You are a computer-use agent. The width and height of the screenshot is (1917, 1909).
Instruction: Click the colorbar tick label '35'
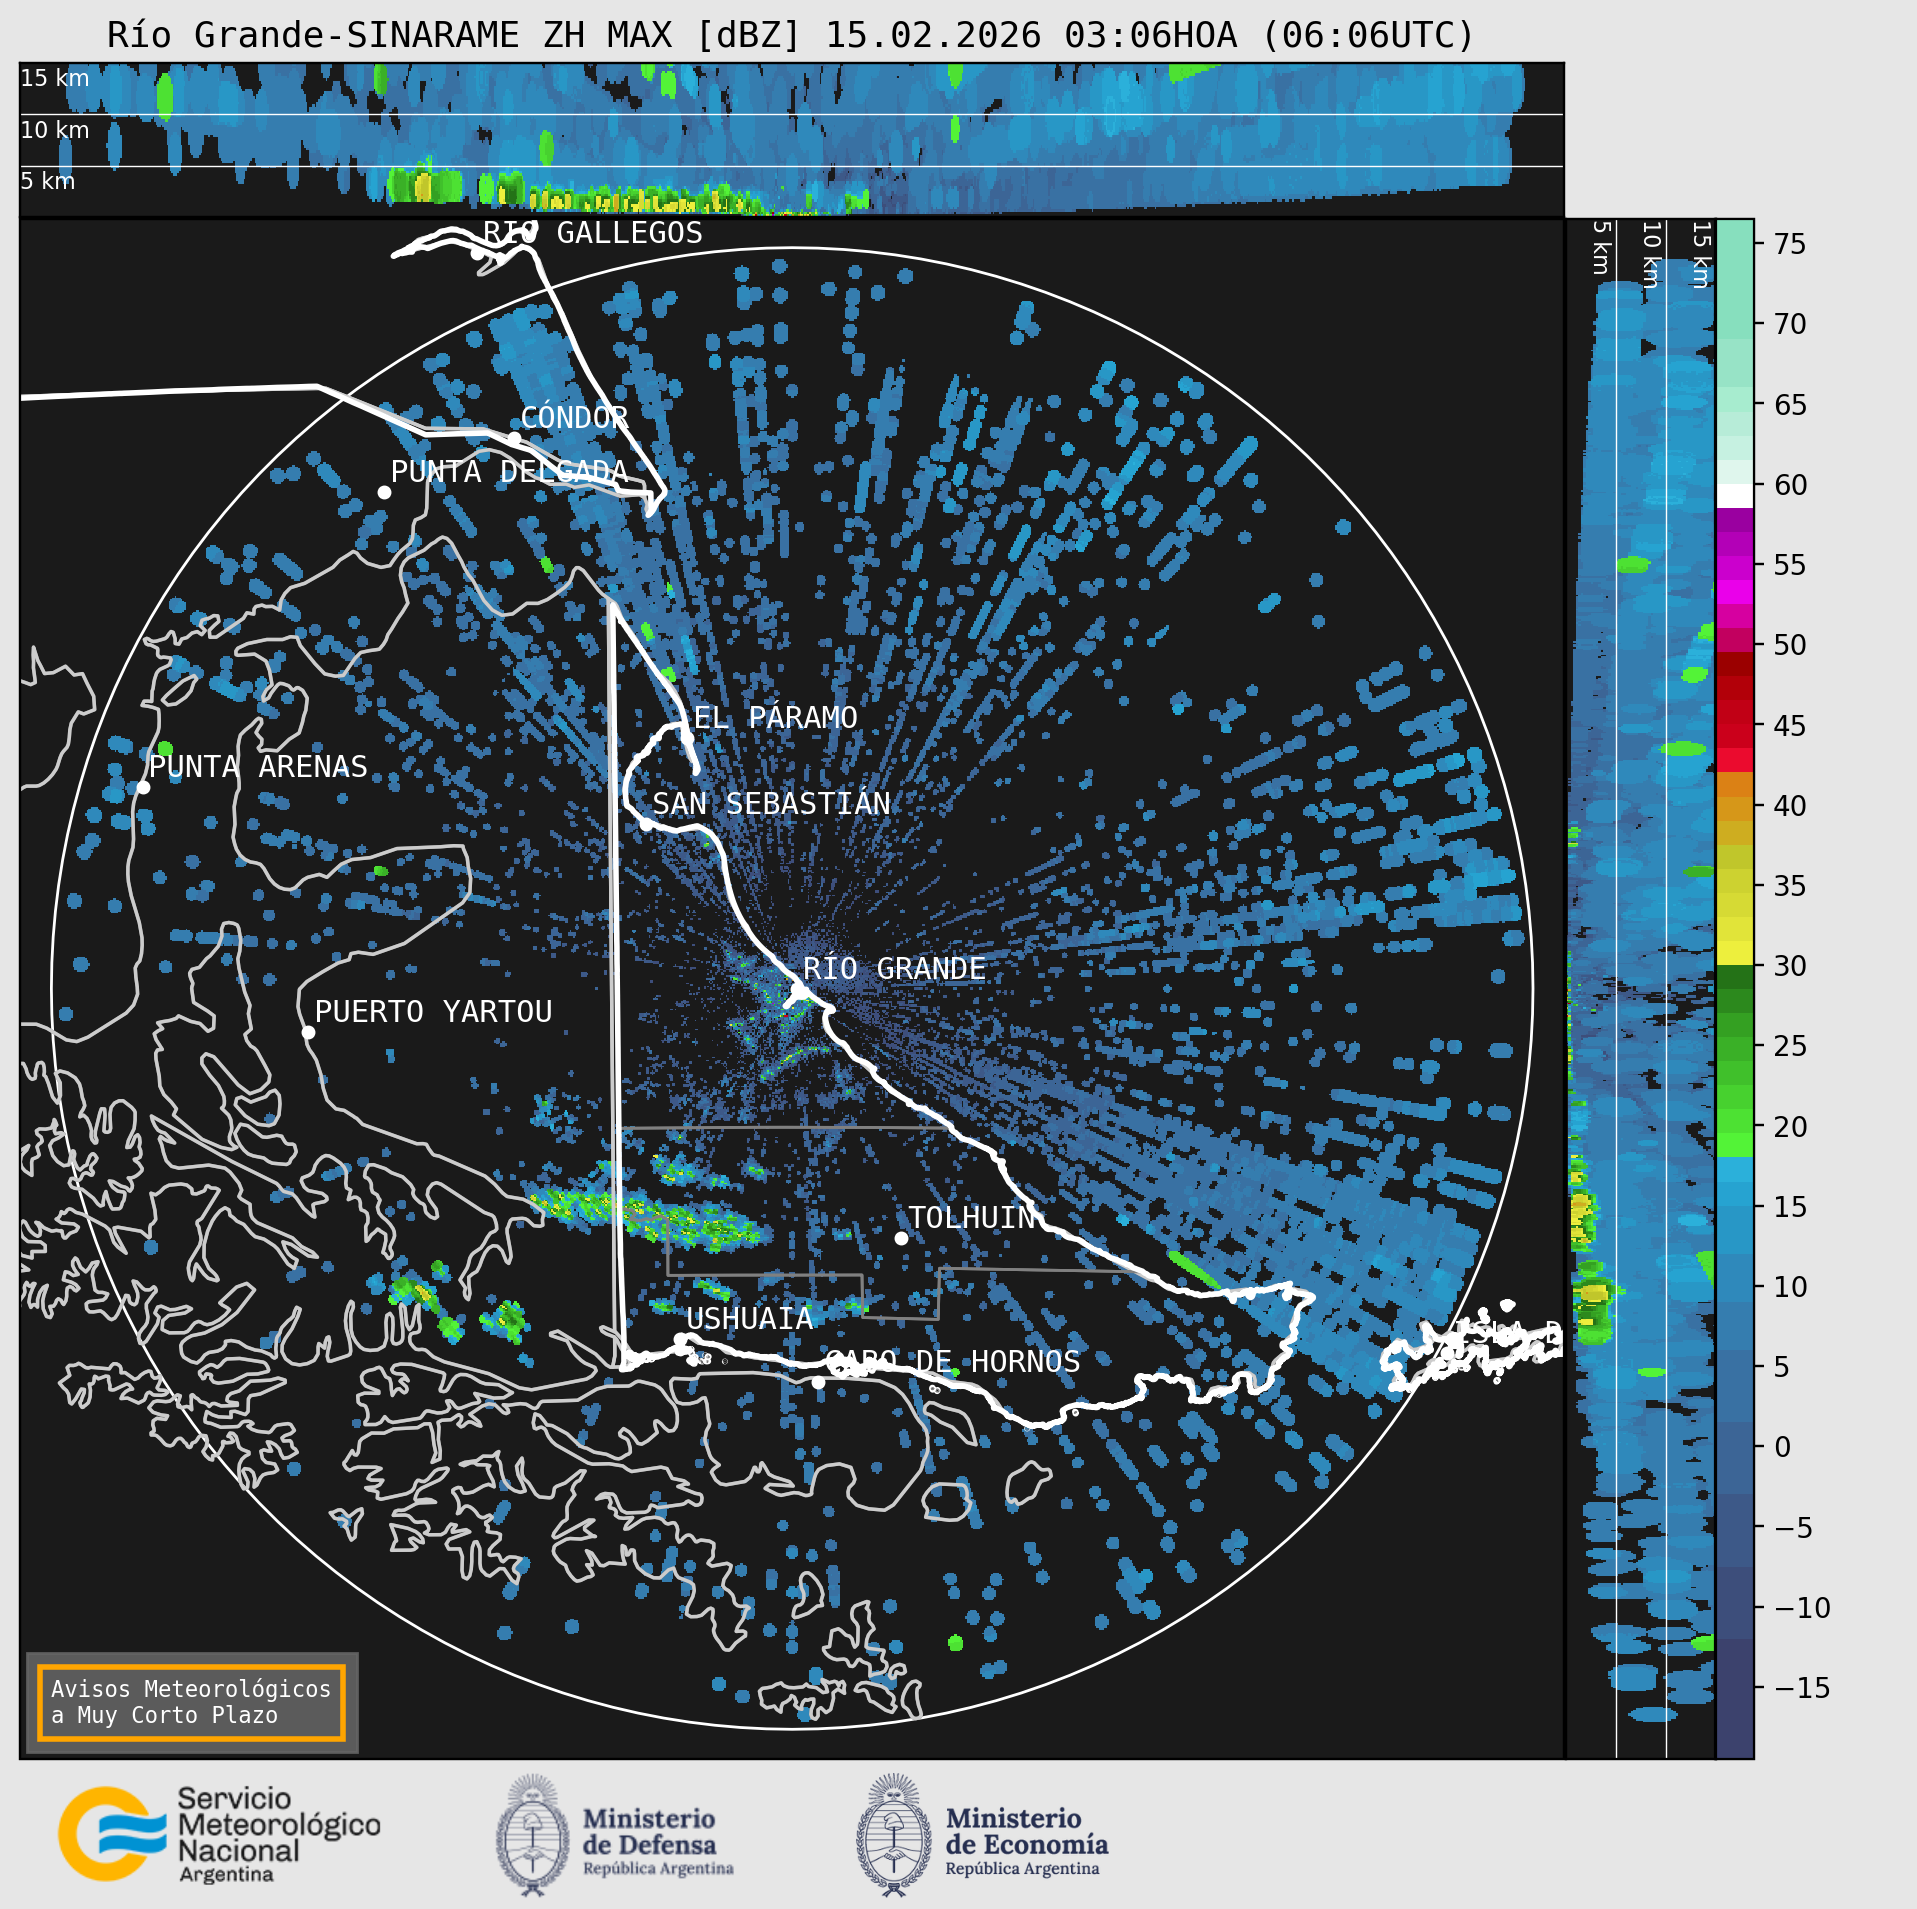point(1790,886)
